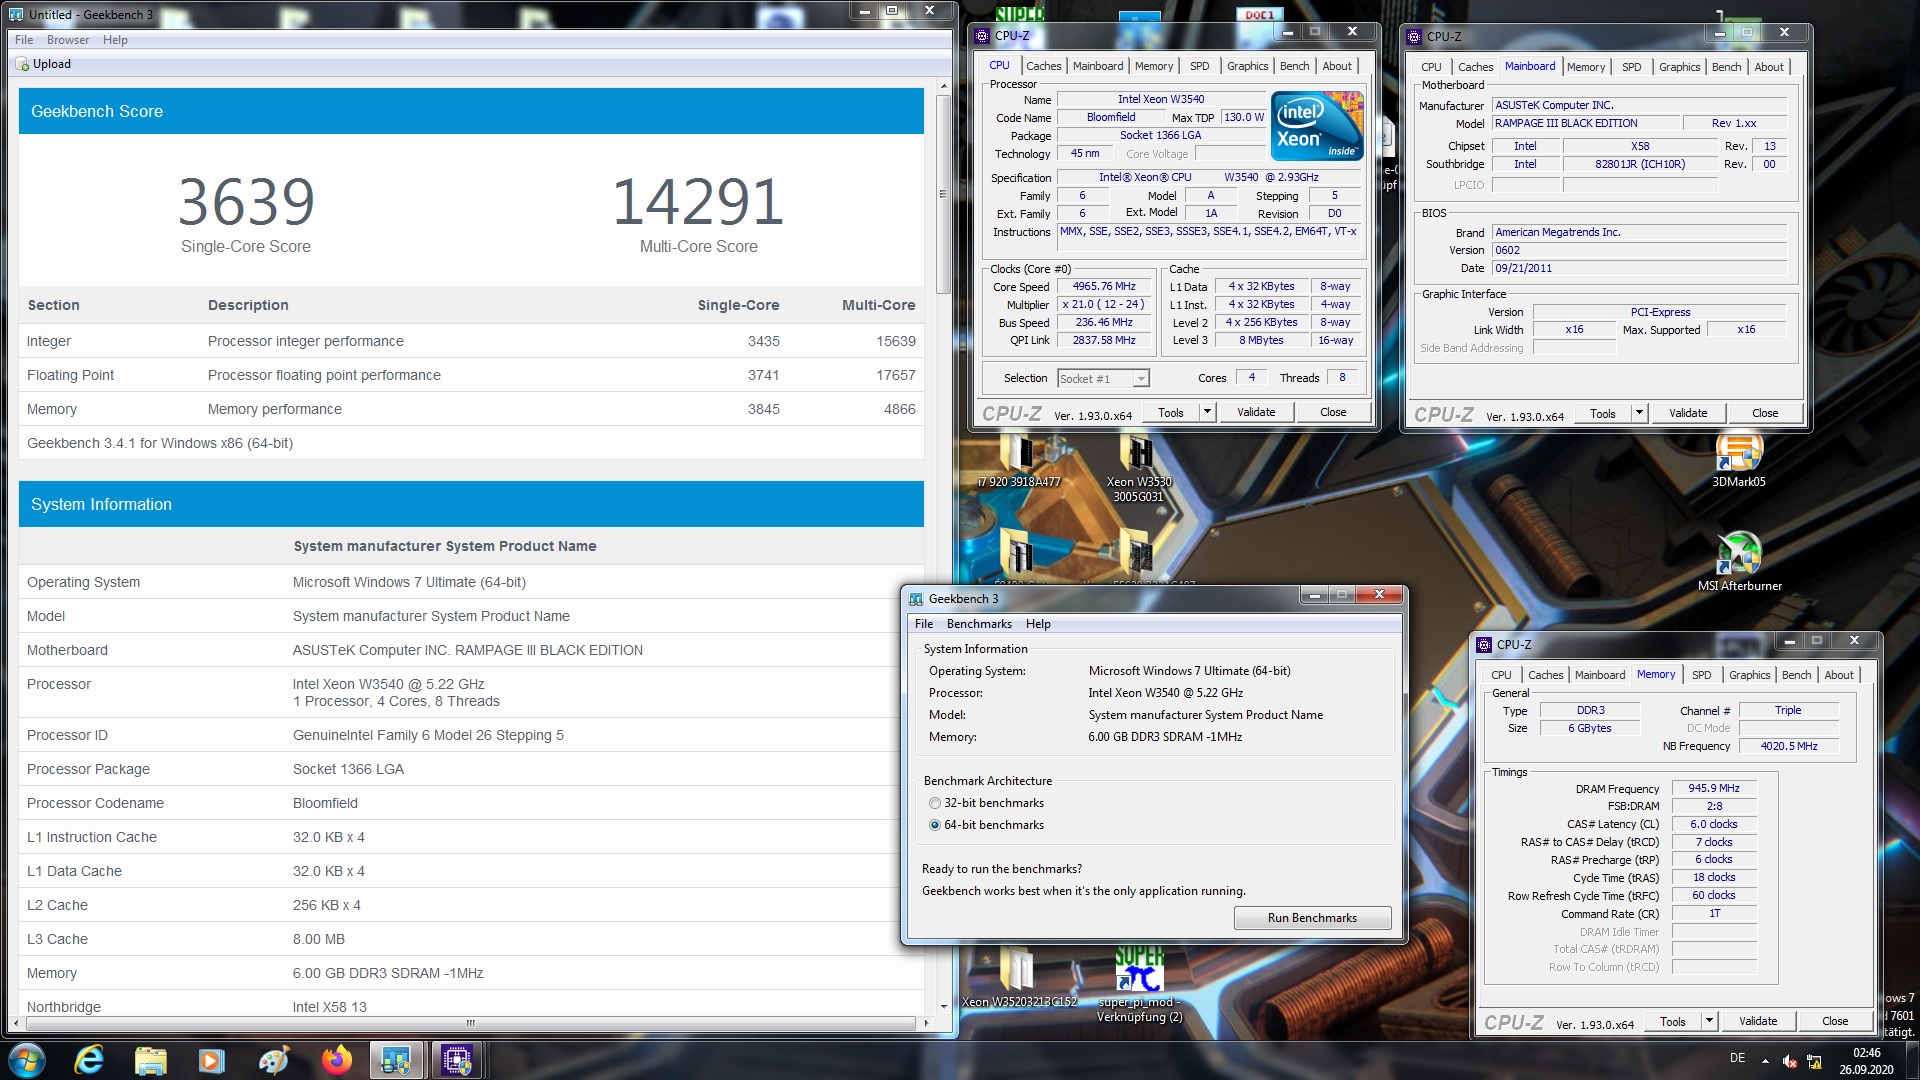
Task: Open Bench tab in CPU-Z CPU window
Action: (x=1294, y=66)
